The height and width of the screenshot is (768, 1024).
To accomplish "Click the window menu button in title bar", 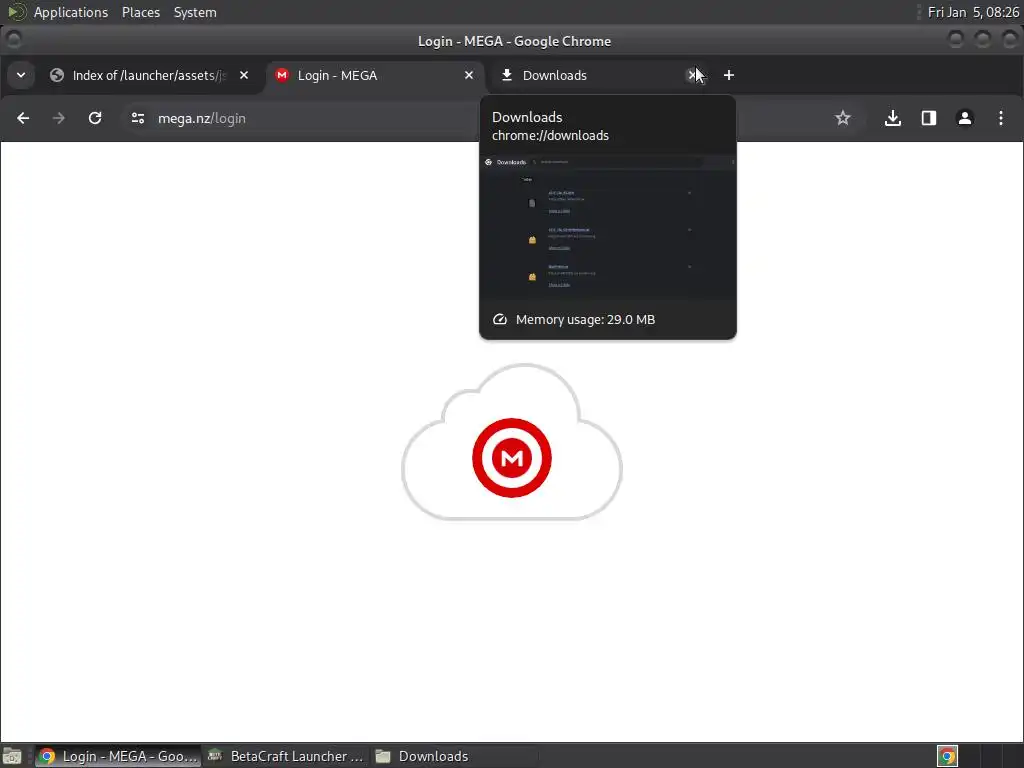I will pos(13,40).
